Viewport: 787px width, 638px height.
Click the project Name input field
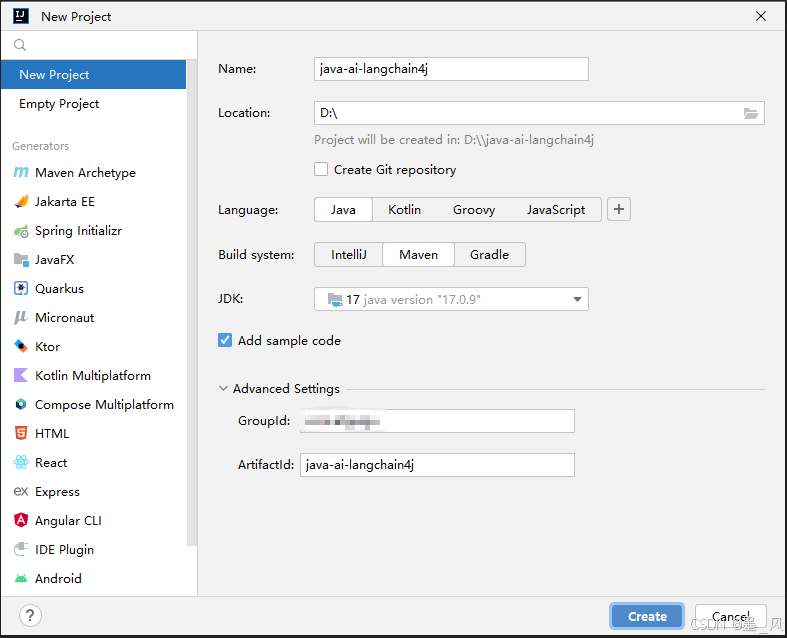451,69
